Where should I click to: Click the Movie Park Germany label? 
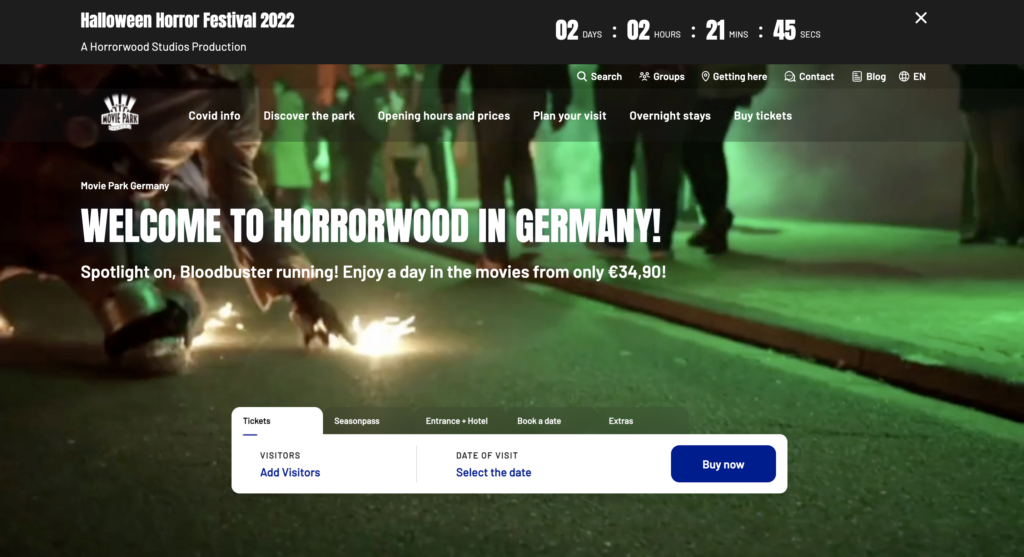pos(125,185)
